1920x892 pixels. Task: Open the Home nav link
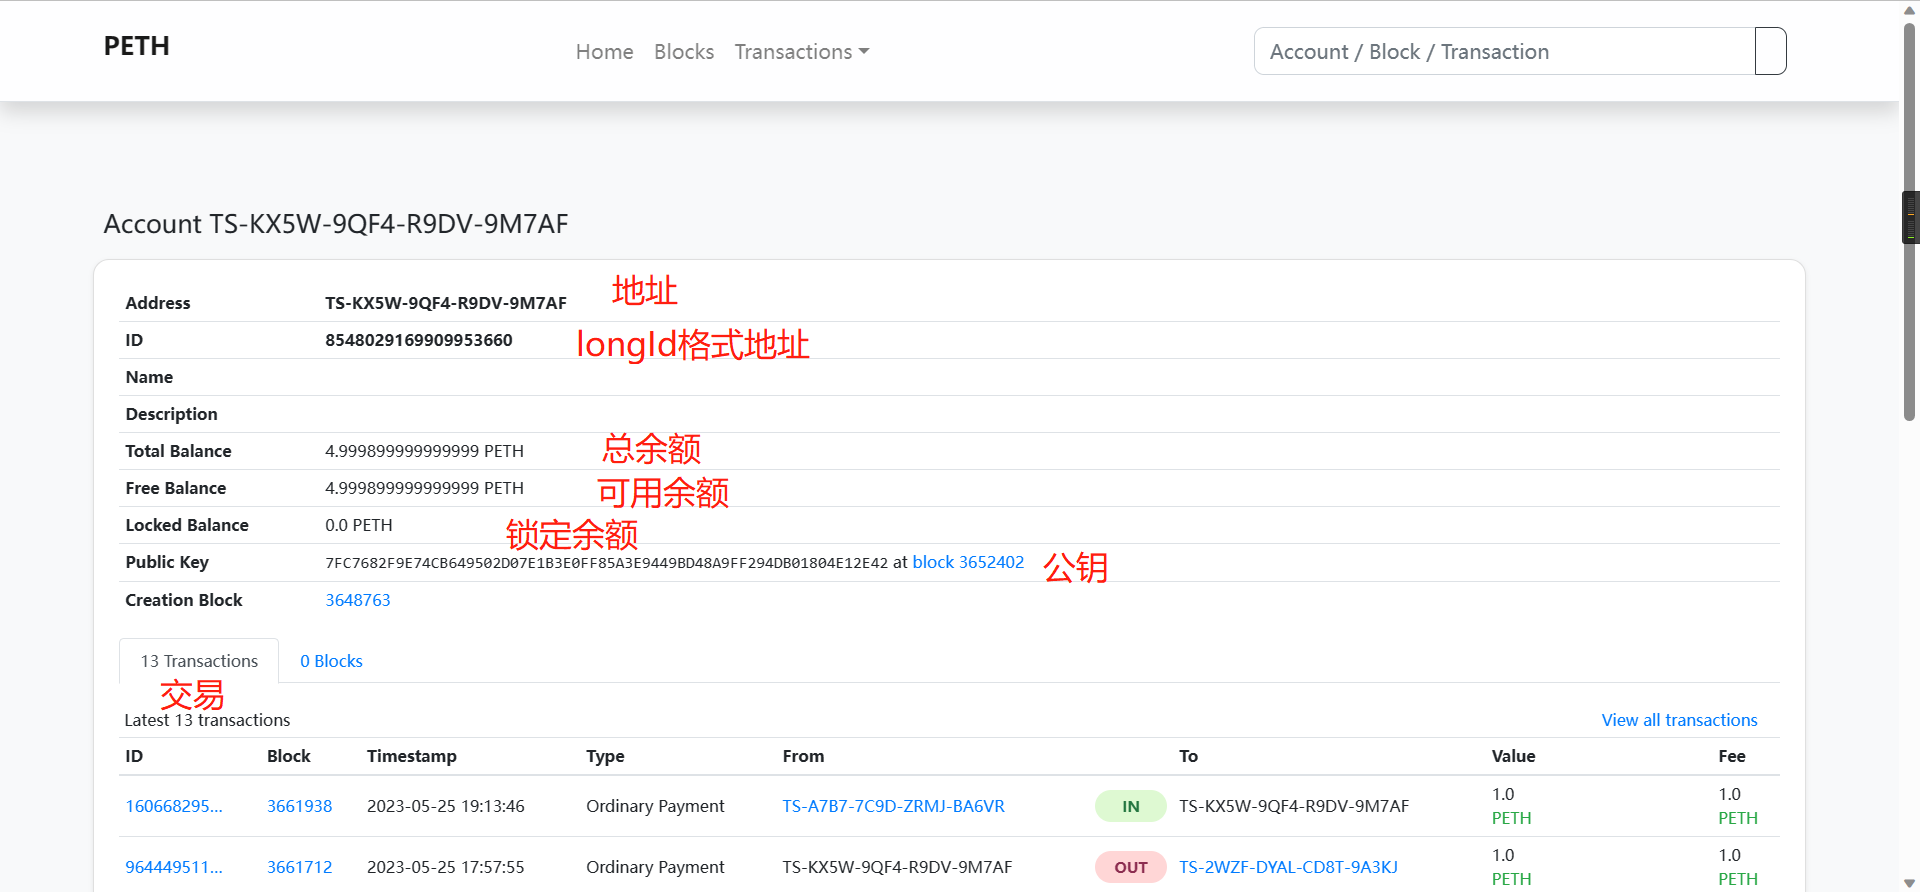pos(604,52)
